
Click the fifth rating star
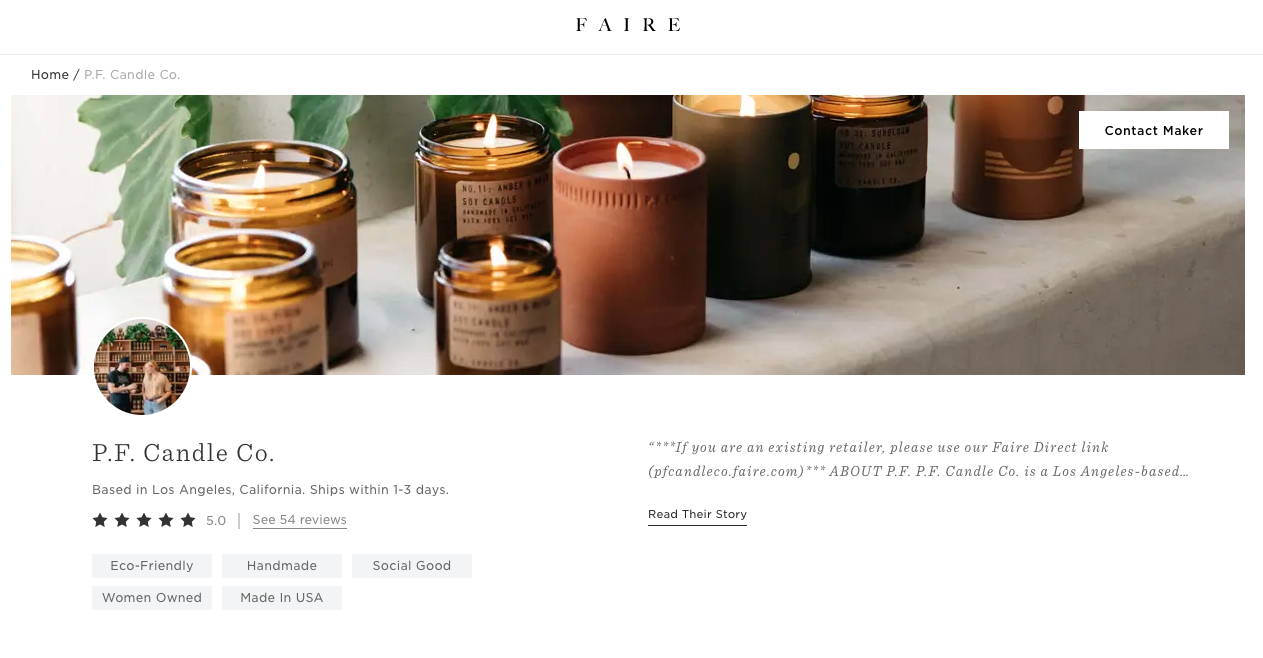coord(188,520)
